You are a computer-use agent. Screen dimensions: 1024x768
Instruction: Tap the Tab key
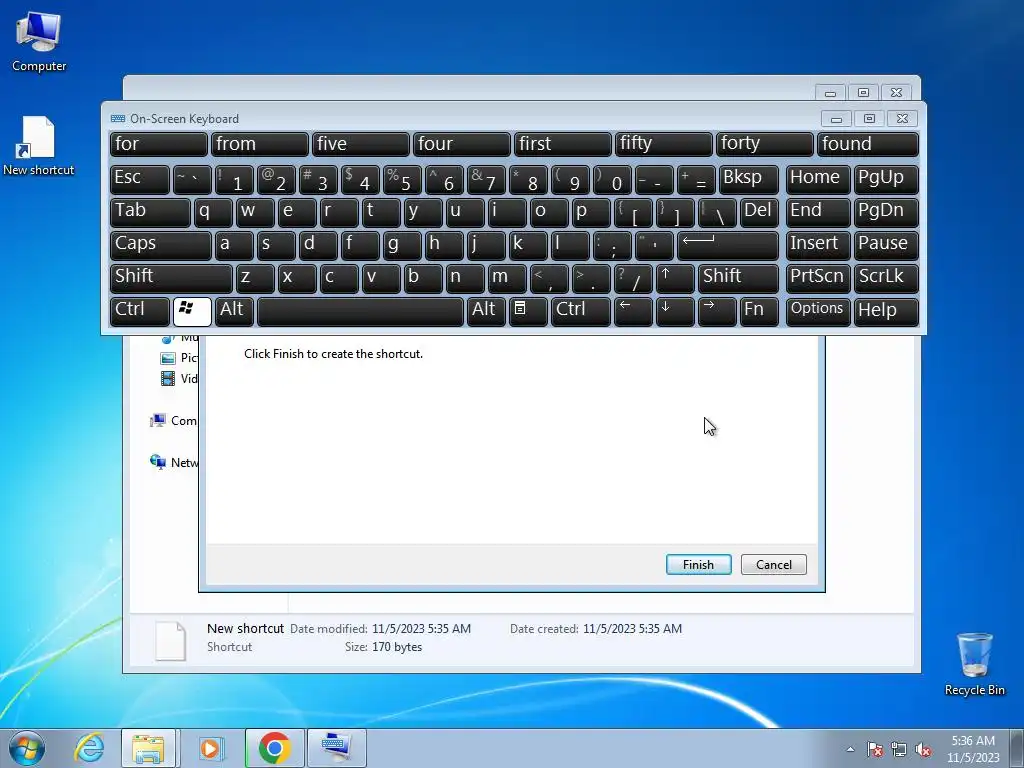[150, 212]
